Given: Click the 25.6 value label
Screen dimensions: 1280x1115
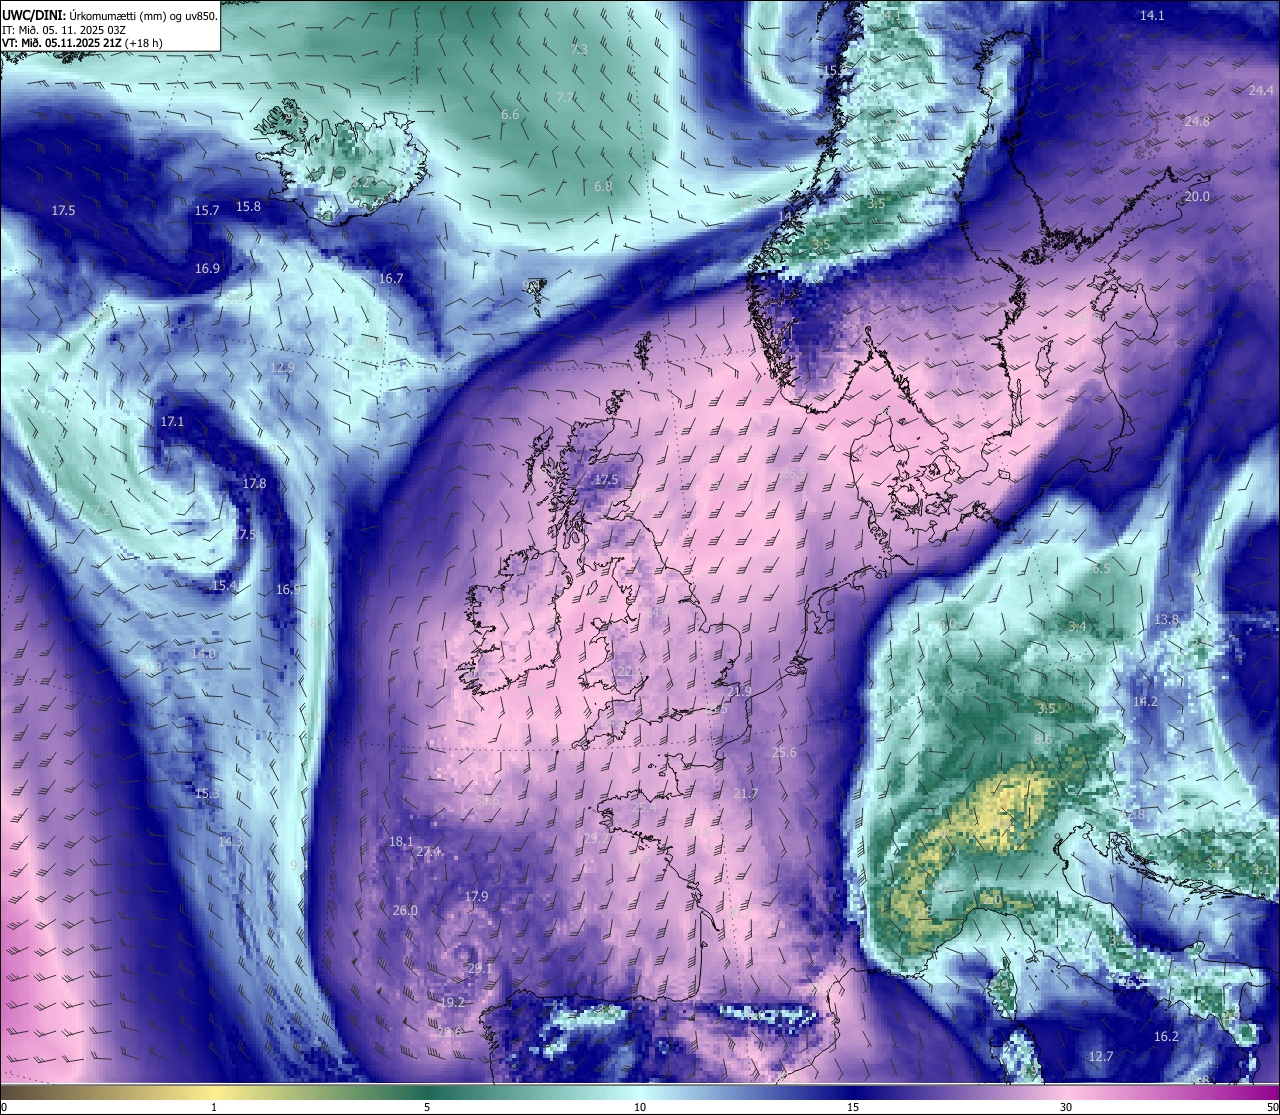Looking at the screenshot, I should pos(784,752).
